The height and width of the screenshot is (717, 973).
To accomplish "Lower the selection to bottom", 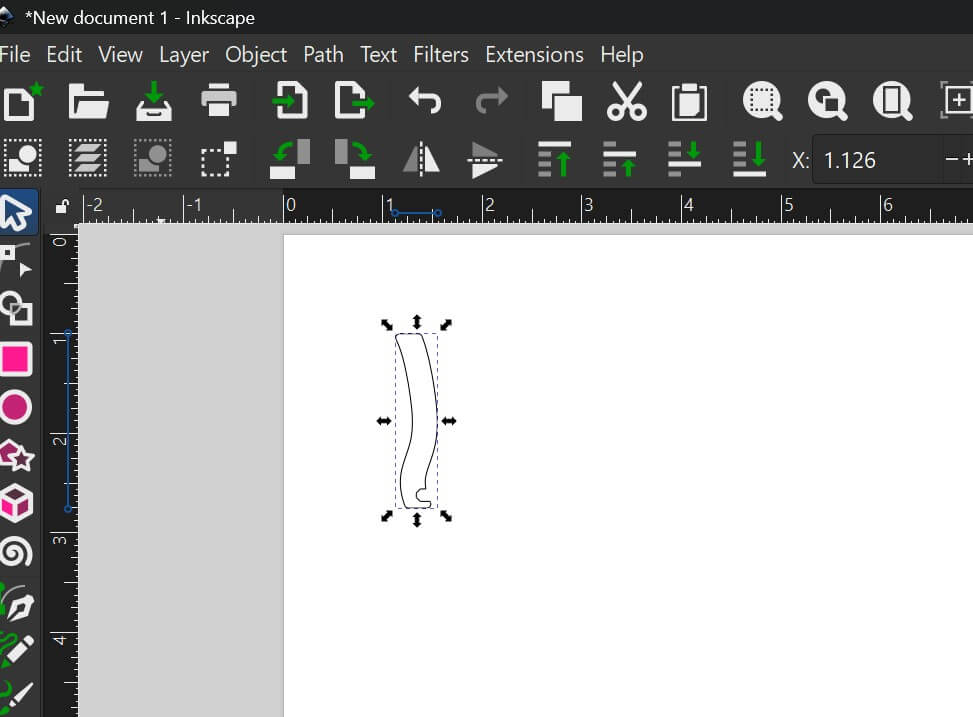I will [750, 159].
